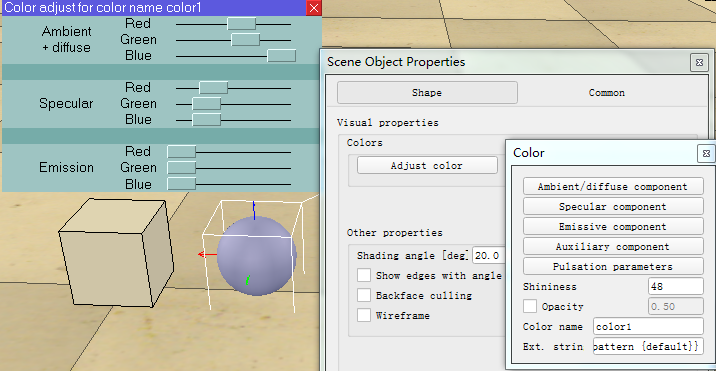This screenshot has height=371, width=716.
Task: Click the Color adjust window title bar
Action: (x=154, y=8)
